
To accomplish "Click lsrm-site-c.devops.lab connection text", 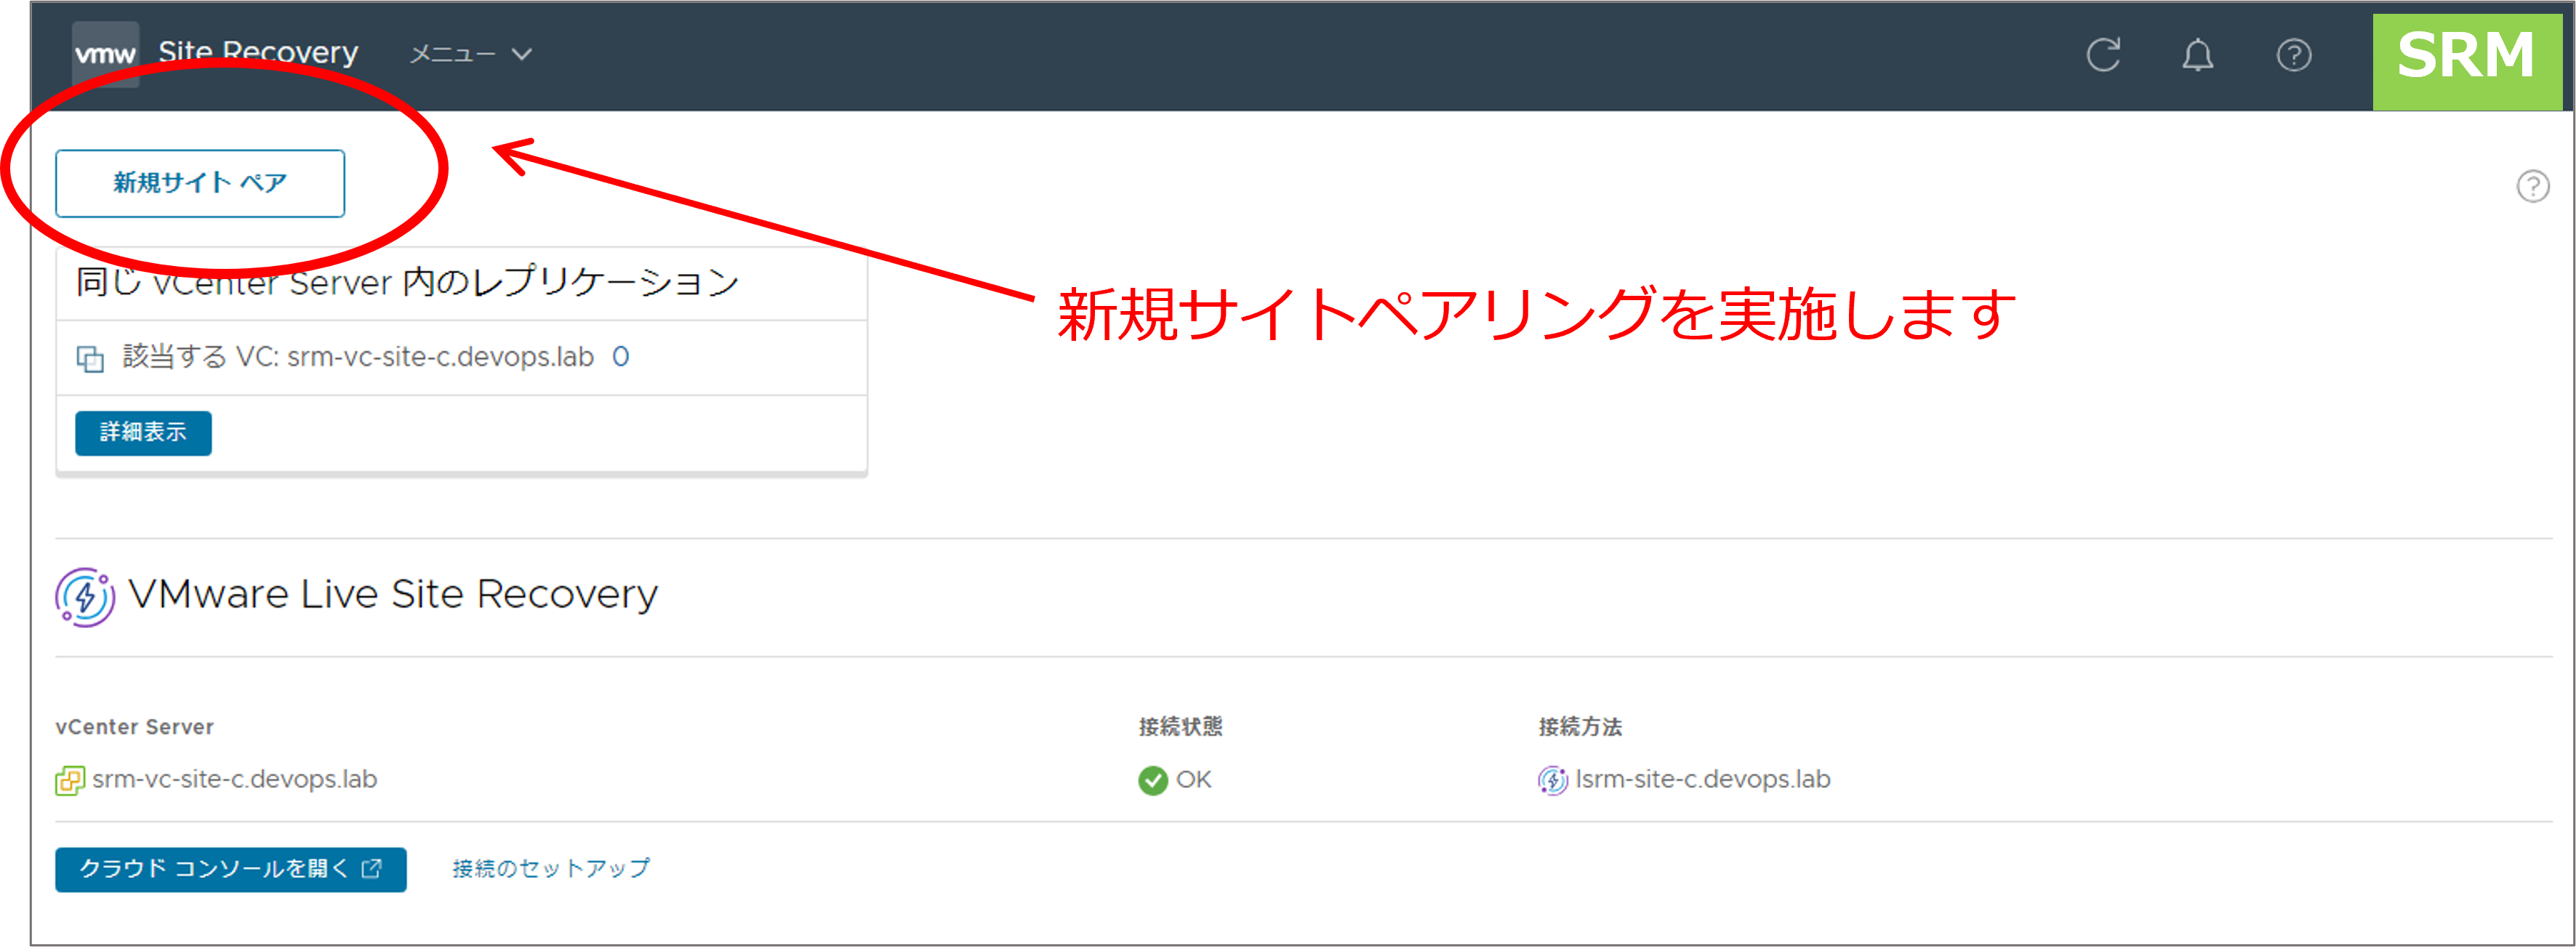I will (1702, 779).
